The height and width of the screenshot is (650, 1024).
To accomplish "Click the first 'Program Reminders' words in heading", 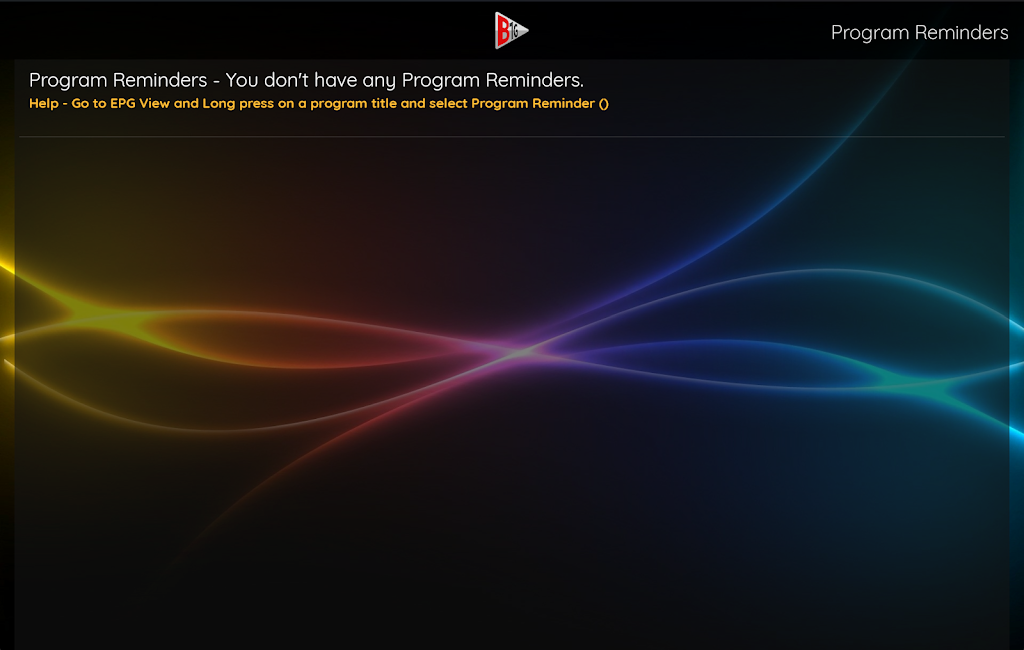I will (117, 80).
